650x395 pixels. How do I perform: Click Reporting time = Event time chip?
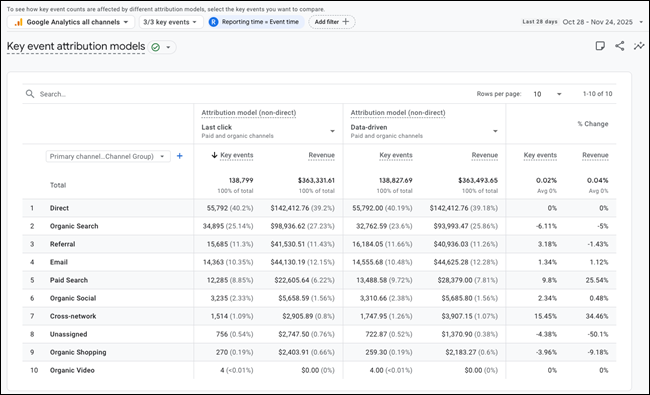pos(256,22)
